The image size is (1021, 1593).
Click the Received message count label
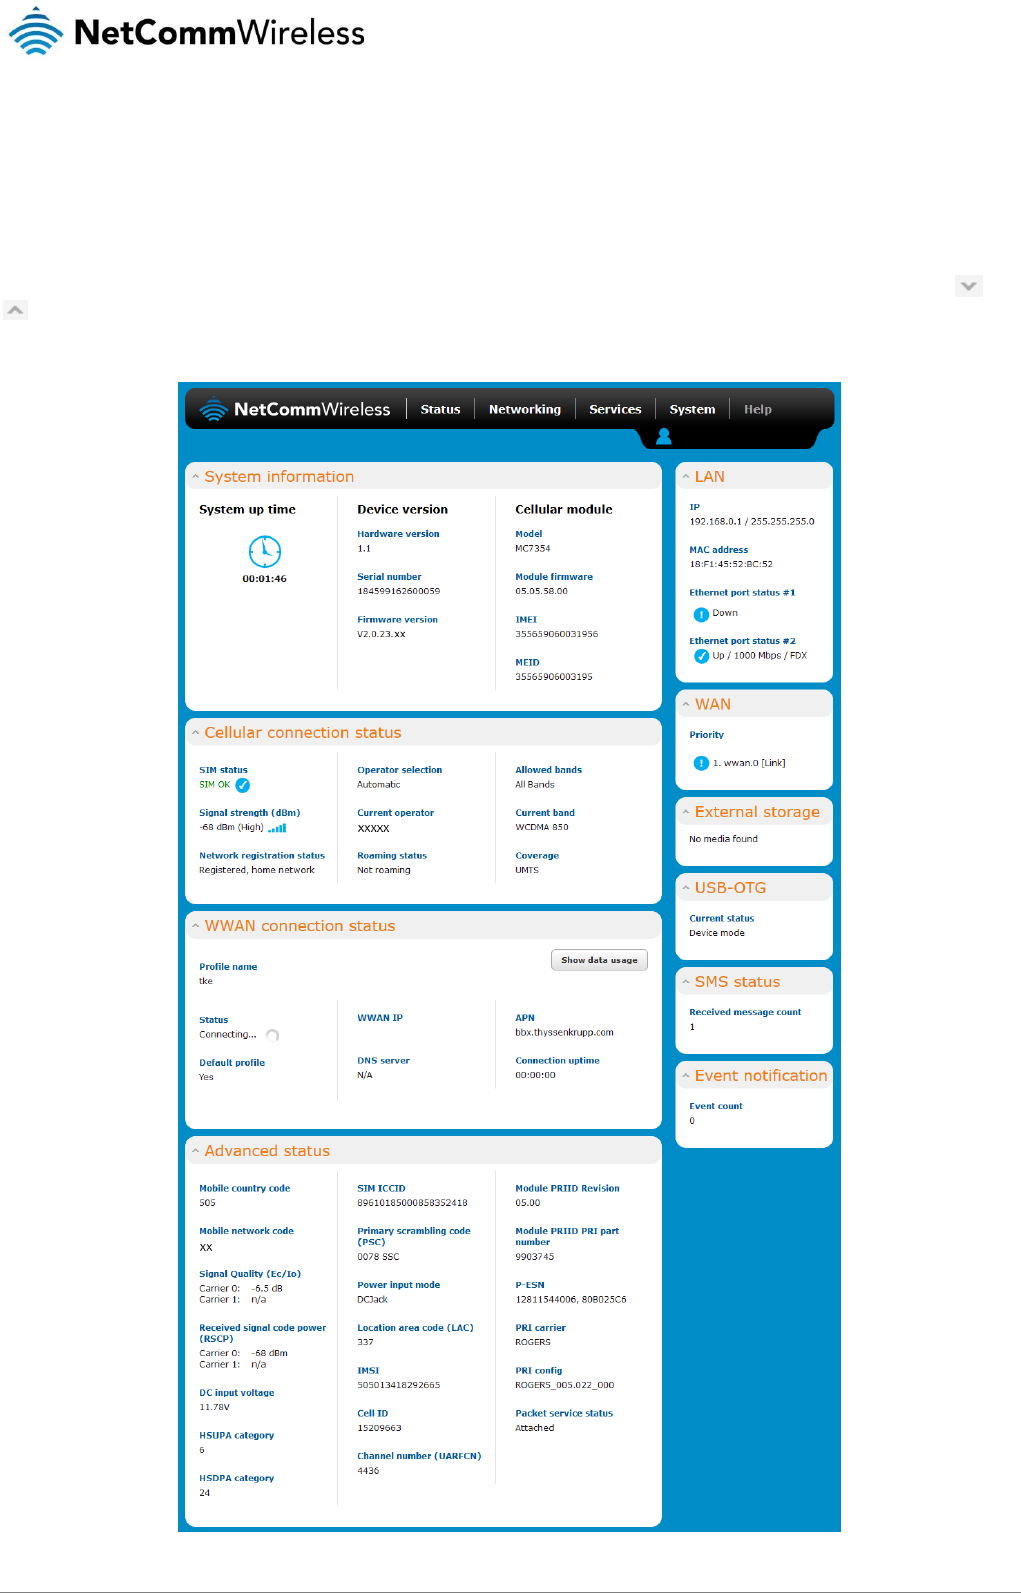(745, 1012)
